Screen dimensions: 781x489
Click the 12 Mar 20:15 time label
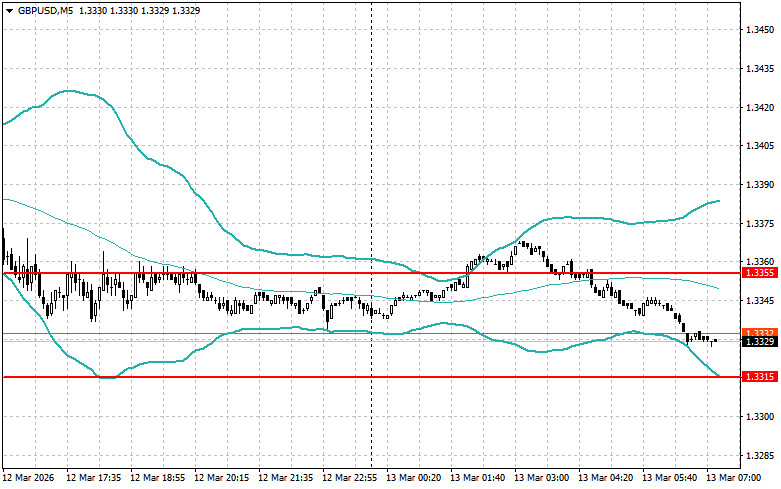coord(221,478)
